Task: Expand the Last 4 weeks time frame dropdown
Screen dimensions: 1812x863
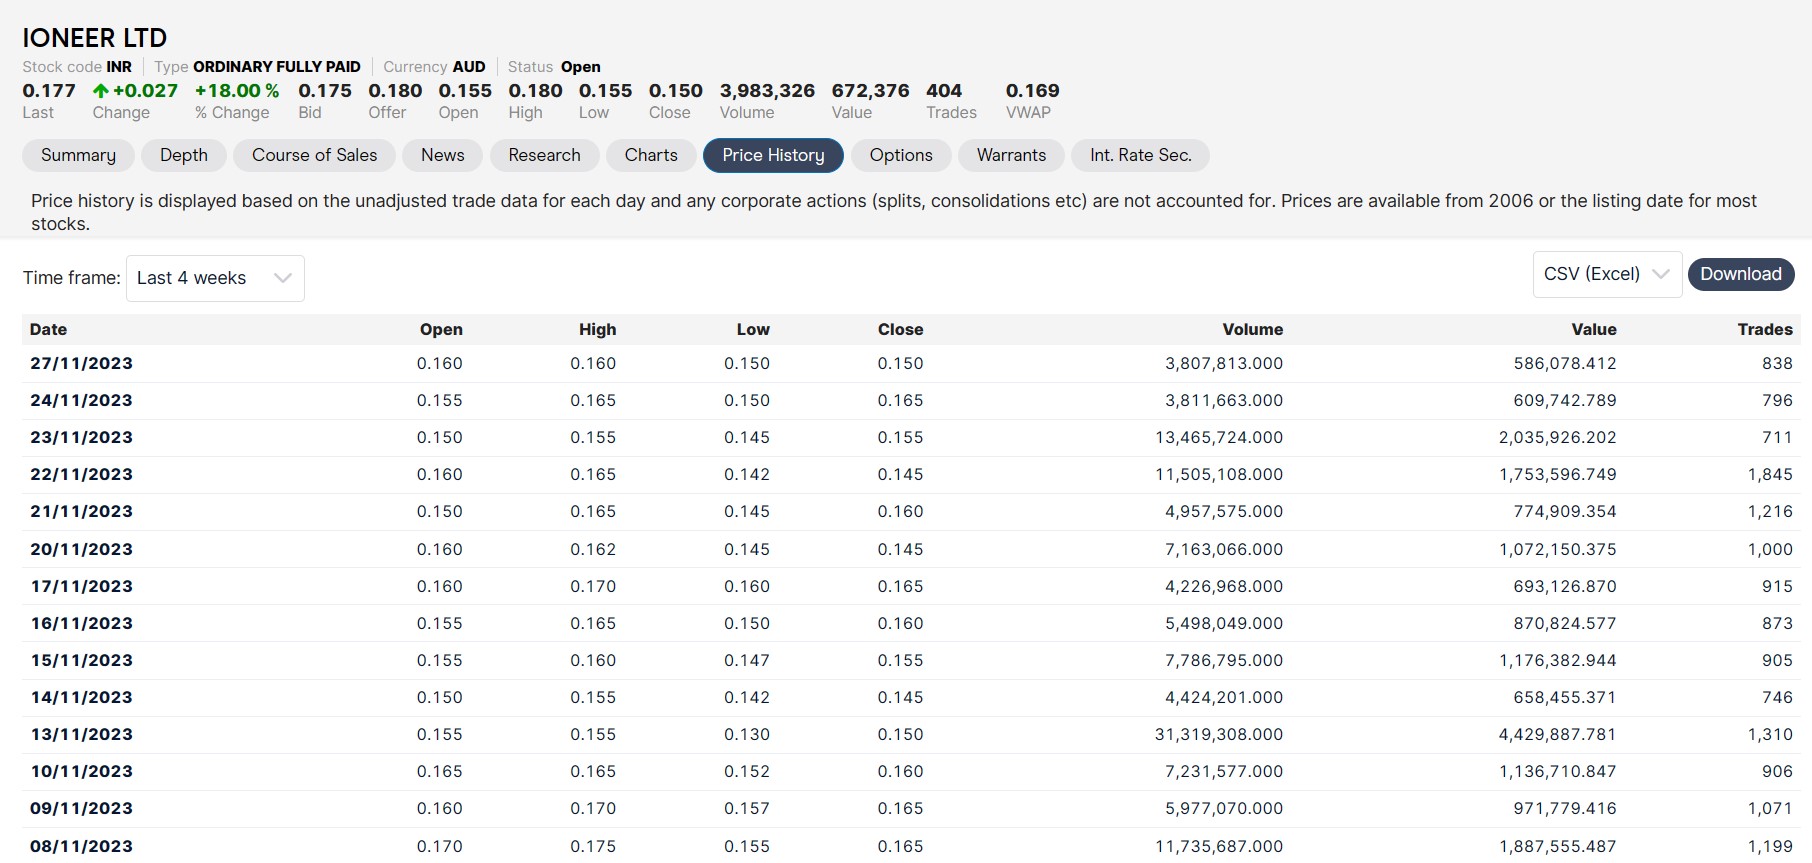Action: [215, 278]
